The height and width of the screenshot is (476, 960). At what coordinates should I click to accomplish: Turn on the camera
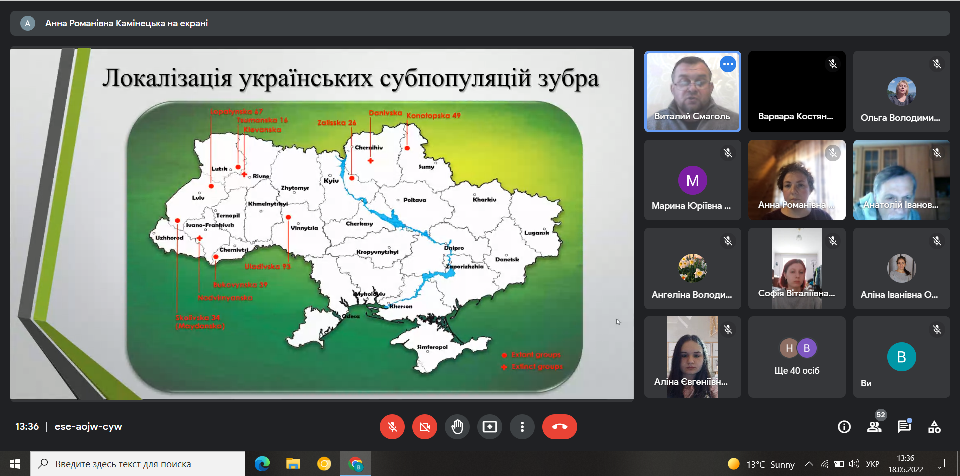[425, 426]
